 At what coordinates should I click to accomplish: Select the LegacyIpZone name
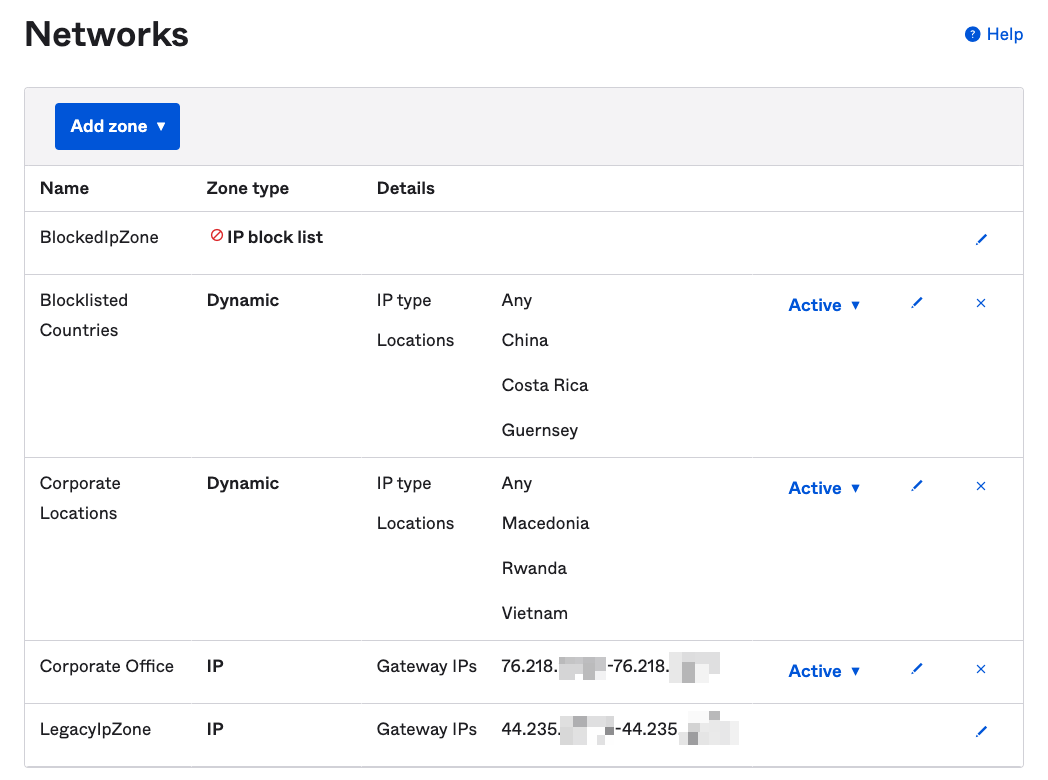click(96, 729)
